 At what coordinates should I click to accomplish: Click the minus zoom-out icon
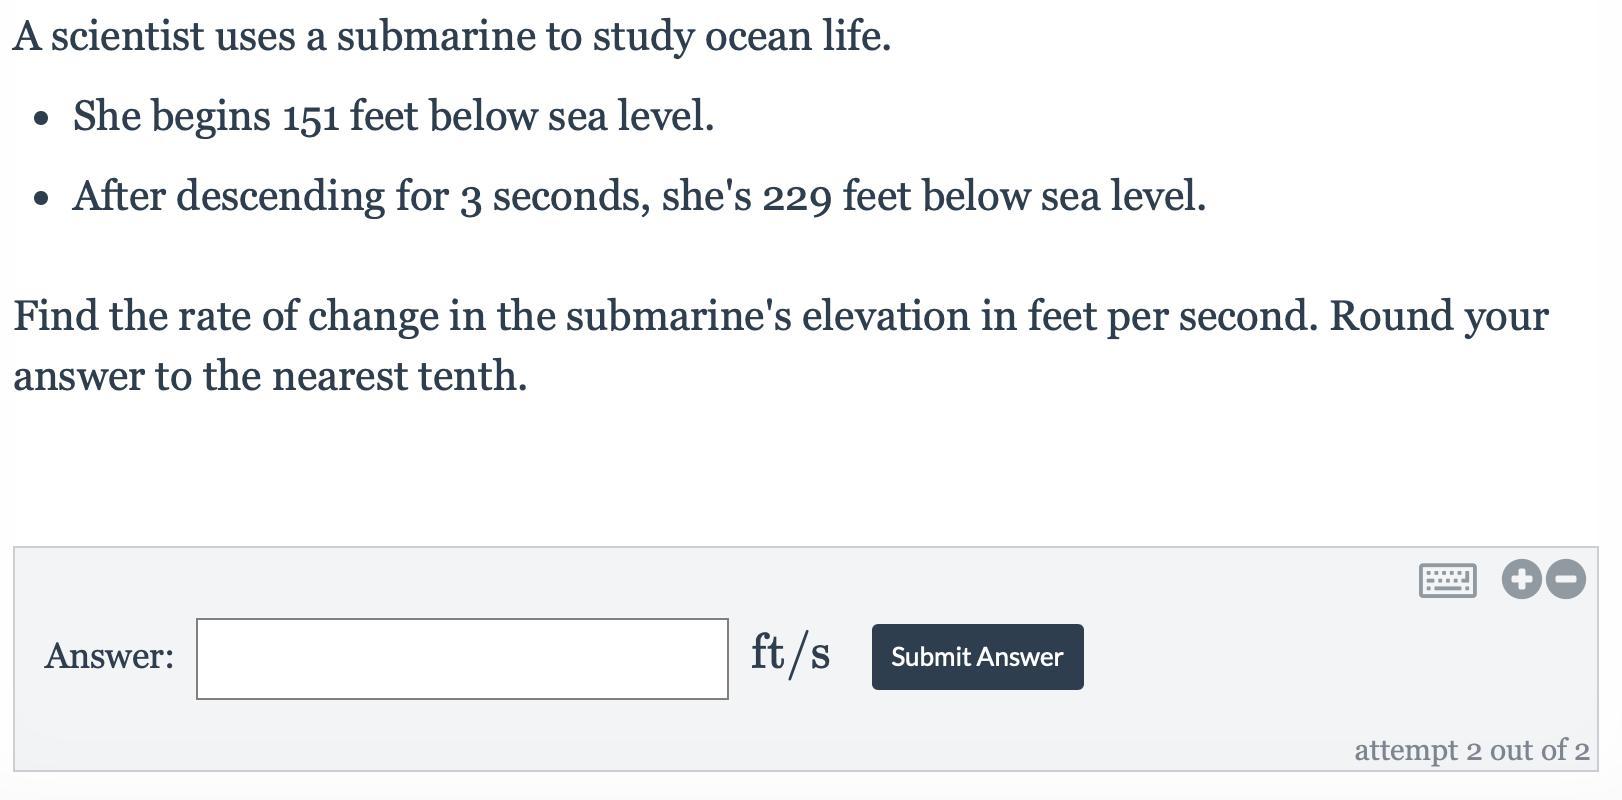[1566, 579]
